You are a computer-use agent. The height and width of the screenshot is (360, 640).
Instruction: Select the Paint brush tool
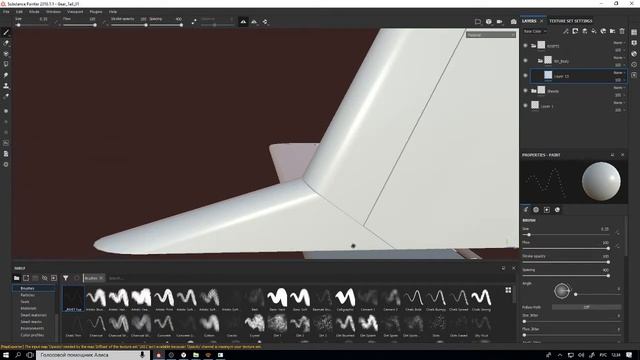point(6,32)
